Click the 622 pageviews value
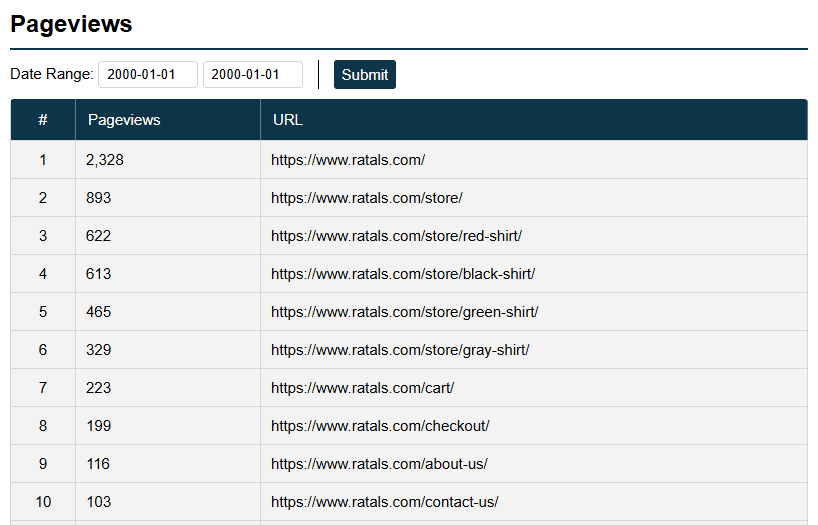The image size is (818, 525). click(99, 236)
